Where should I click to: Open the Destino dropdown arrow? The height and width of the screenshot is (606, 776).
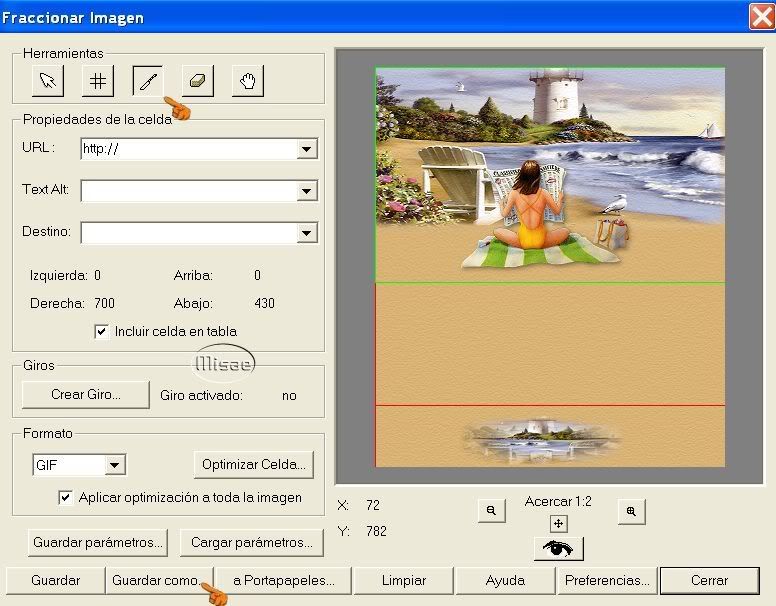click(x=306, y=233)
